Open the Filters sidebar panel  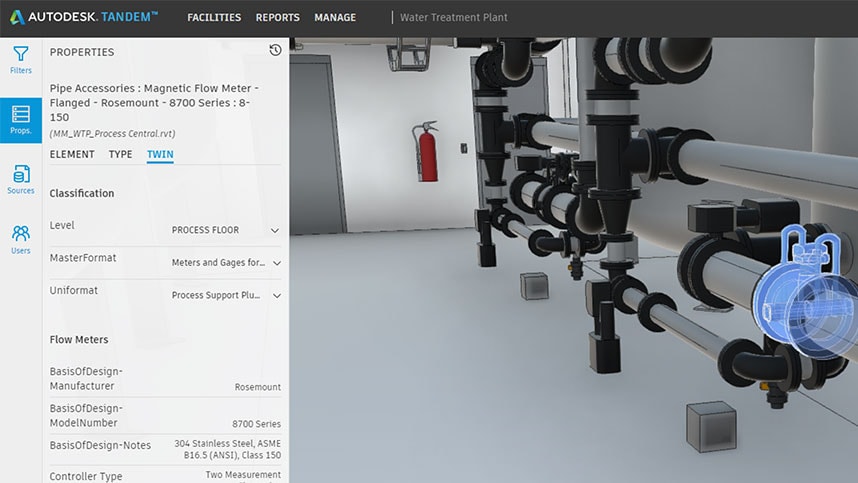point(21,60)
